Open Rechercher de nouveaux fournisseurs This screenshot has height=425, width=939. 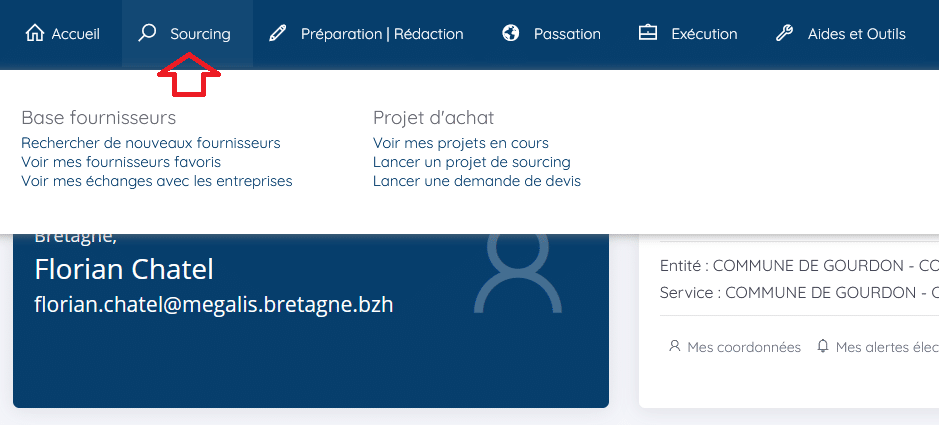click(151, 143)
